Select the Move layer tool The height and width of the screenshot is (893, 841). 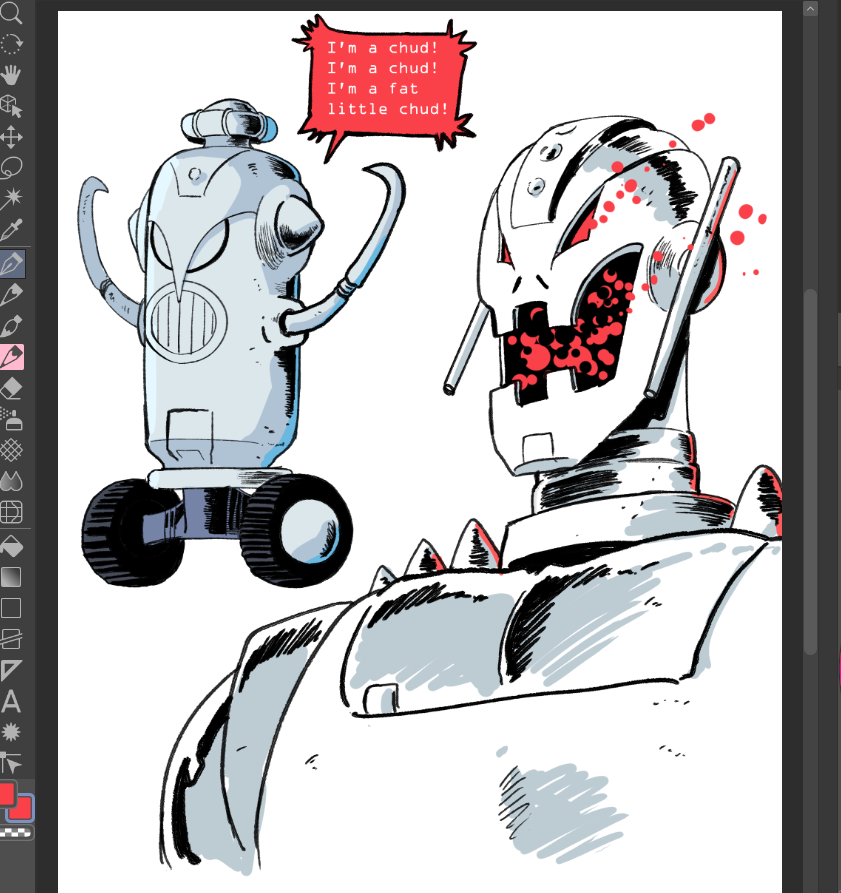(11, 137)
